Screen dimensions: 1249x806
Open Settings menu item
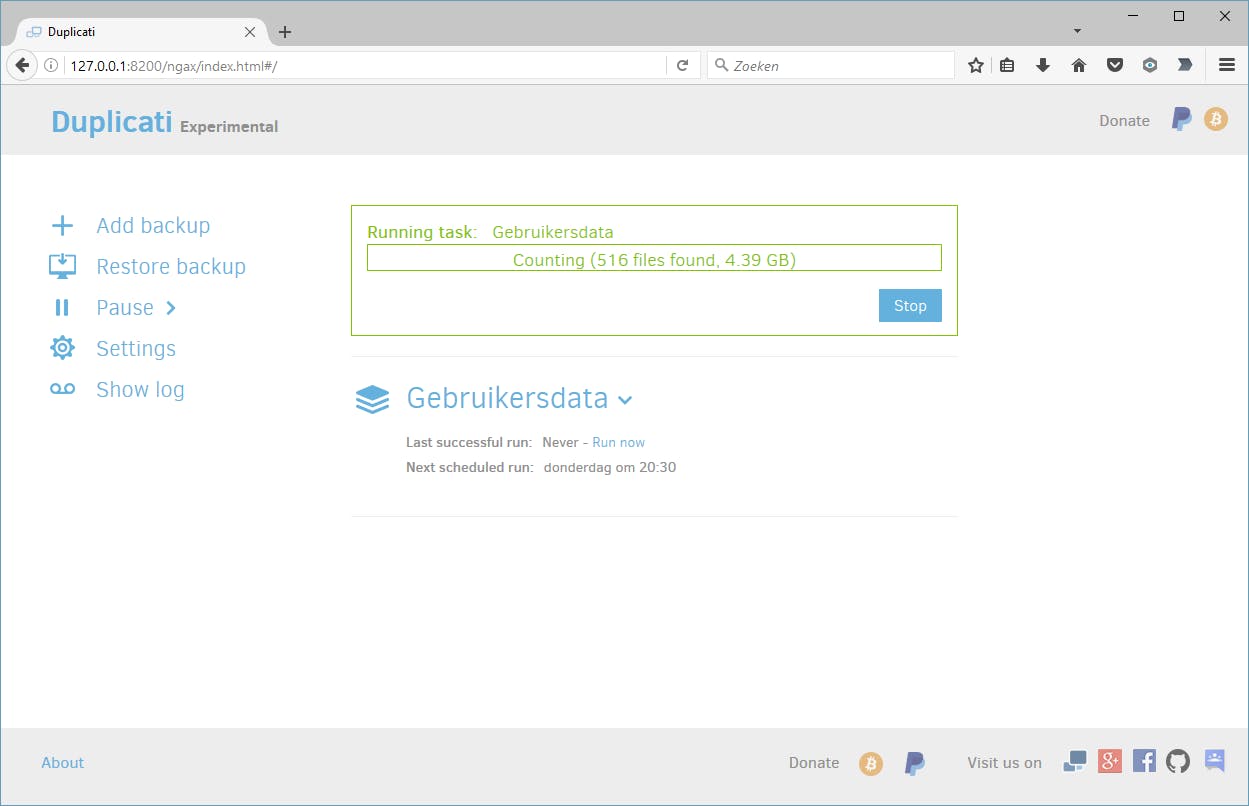coord(136,349)
